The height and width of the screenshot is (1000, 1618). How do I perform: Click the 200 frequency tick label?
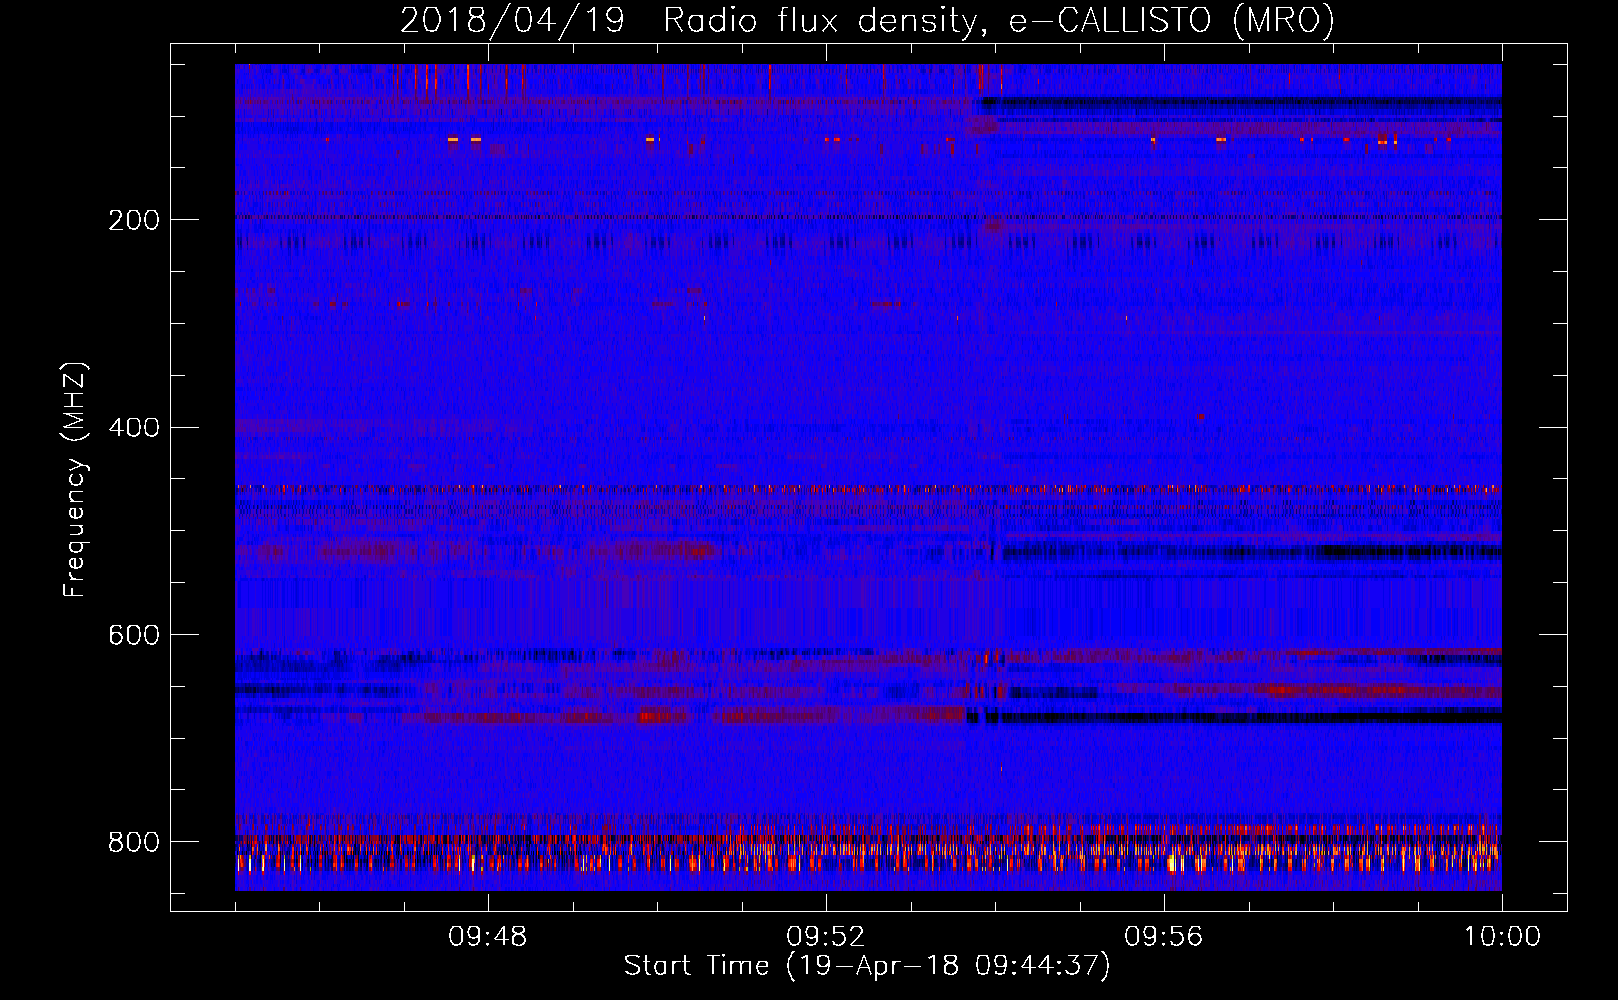coord(134,220)
